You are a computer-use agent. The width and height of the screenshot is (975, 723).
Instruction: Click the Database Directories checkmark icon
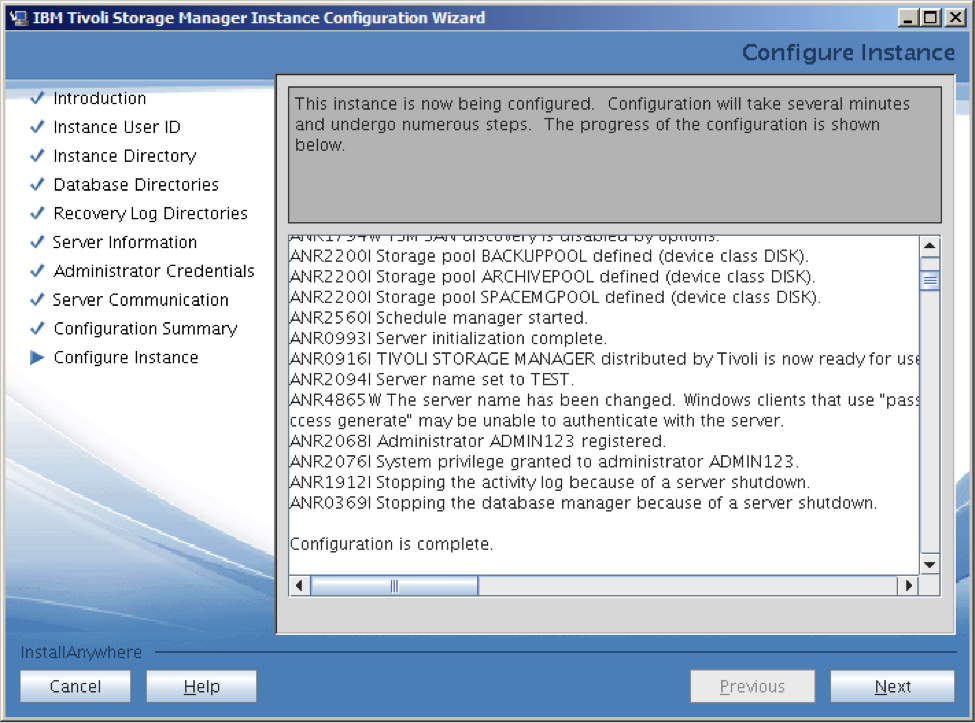coord(37,184)
